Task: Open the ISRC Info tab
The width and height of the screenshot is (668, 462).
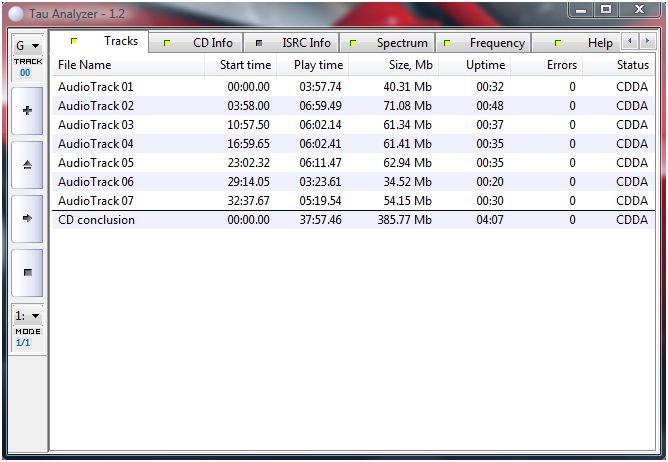Action: (295, 43)
